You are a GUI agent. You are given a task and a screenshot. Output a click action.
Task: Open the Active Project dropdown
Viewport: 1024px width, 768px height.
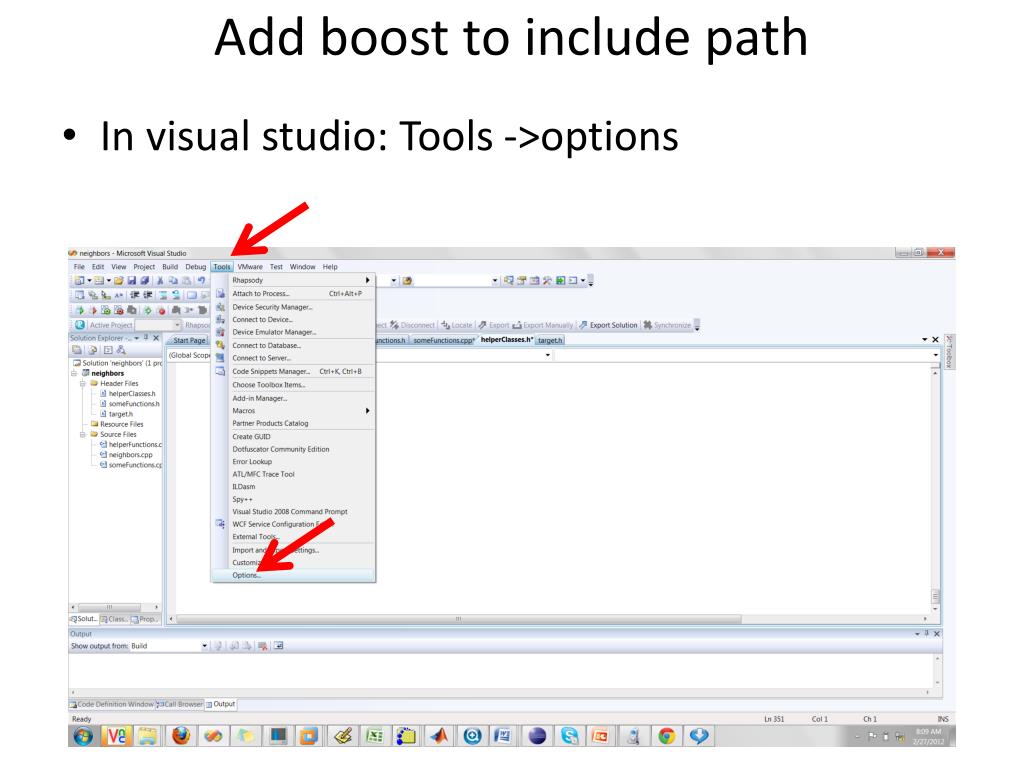click(177, 325)
